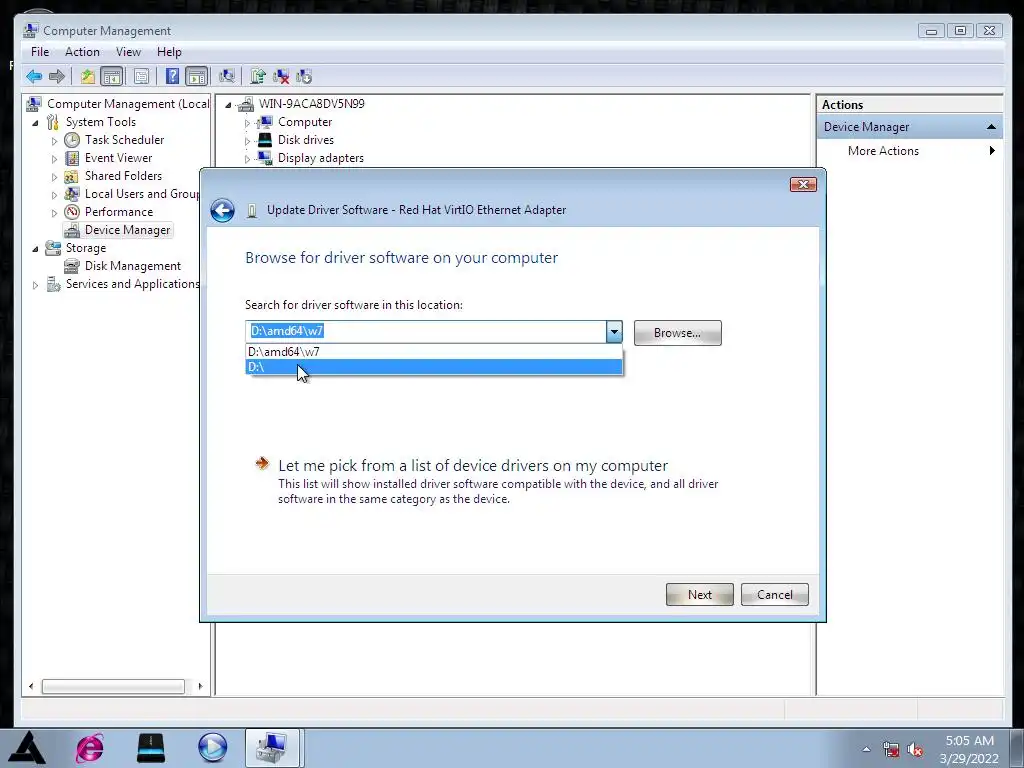Image resolution: width=1024 pixels, height=768 pixels.
Task: Expand Disk drives device category
Action: pyautogui.click(x=247, y=140)
